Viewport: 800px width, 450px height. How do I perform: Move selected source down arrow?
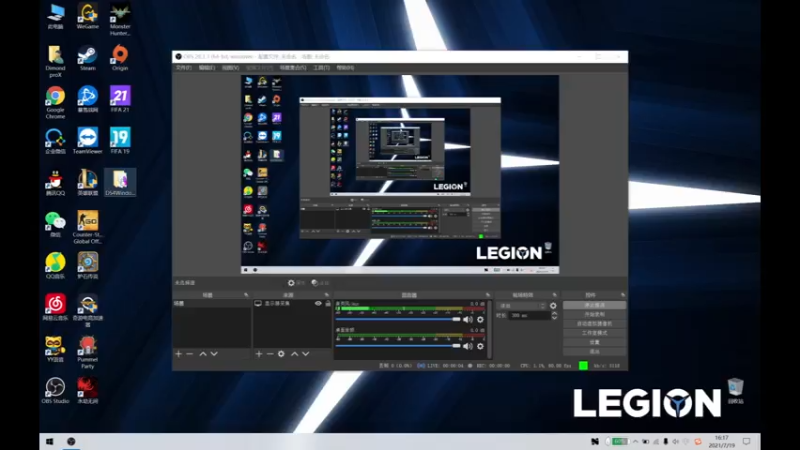click(x=306, y=354)
